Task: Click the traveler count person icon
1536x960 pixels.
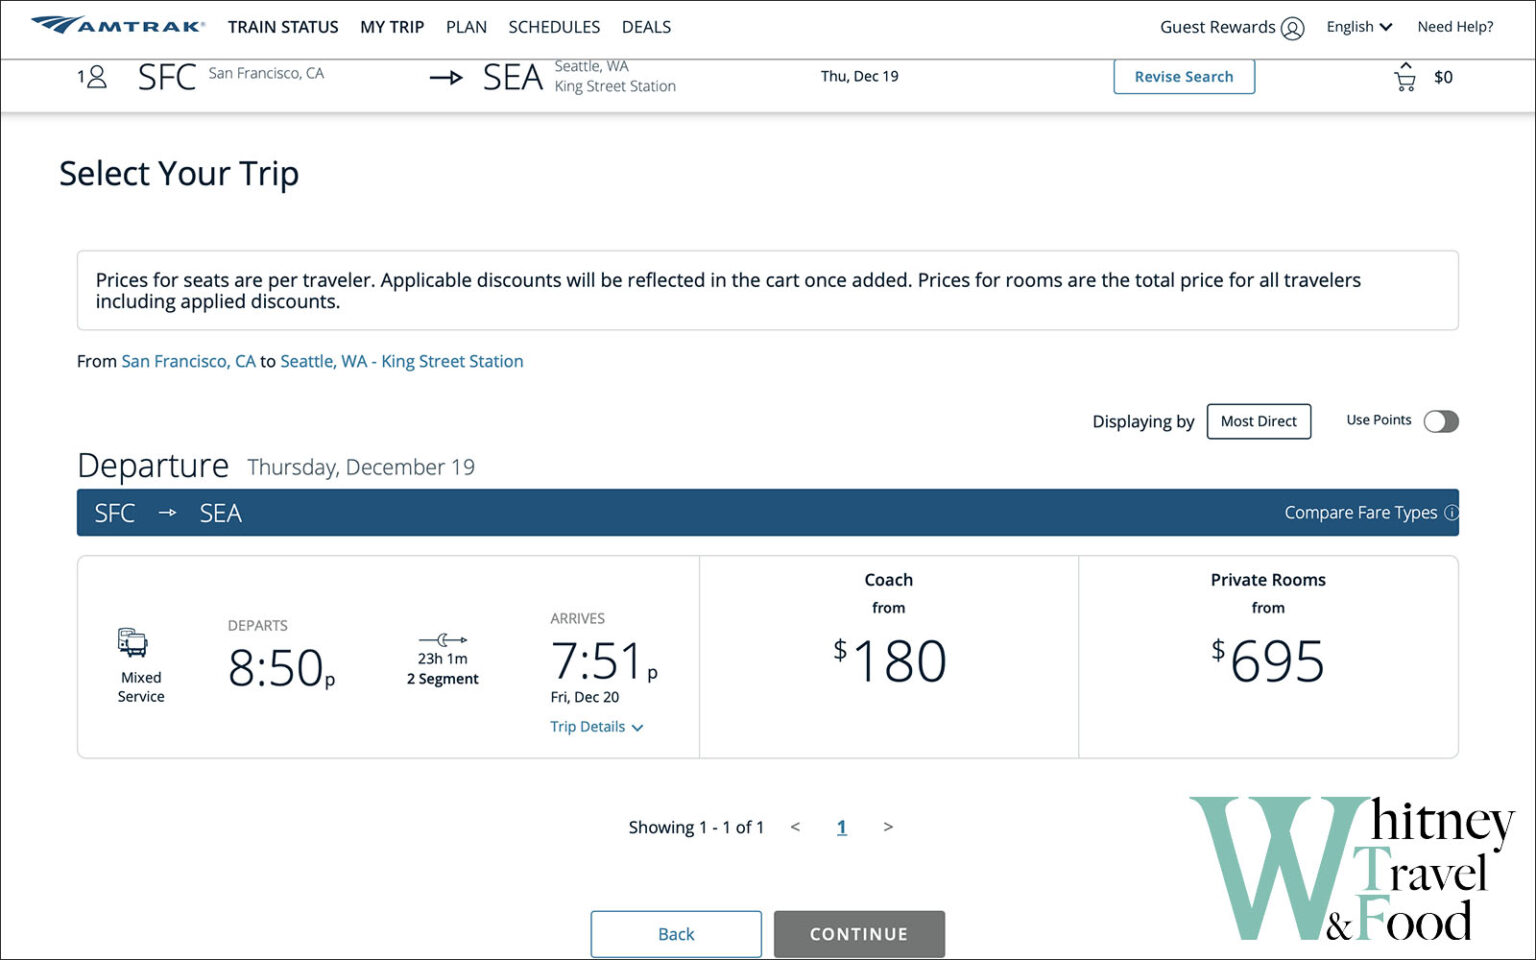Action: tap(96, 77)
